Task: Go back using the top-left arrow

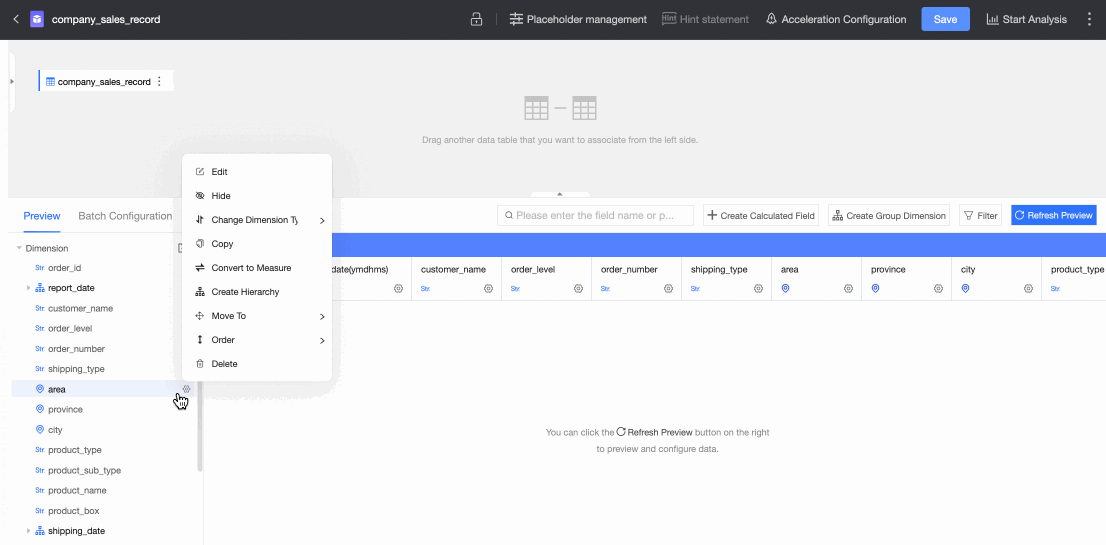Action: [x=16, y=19]
